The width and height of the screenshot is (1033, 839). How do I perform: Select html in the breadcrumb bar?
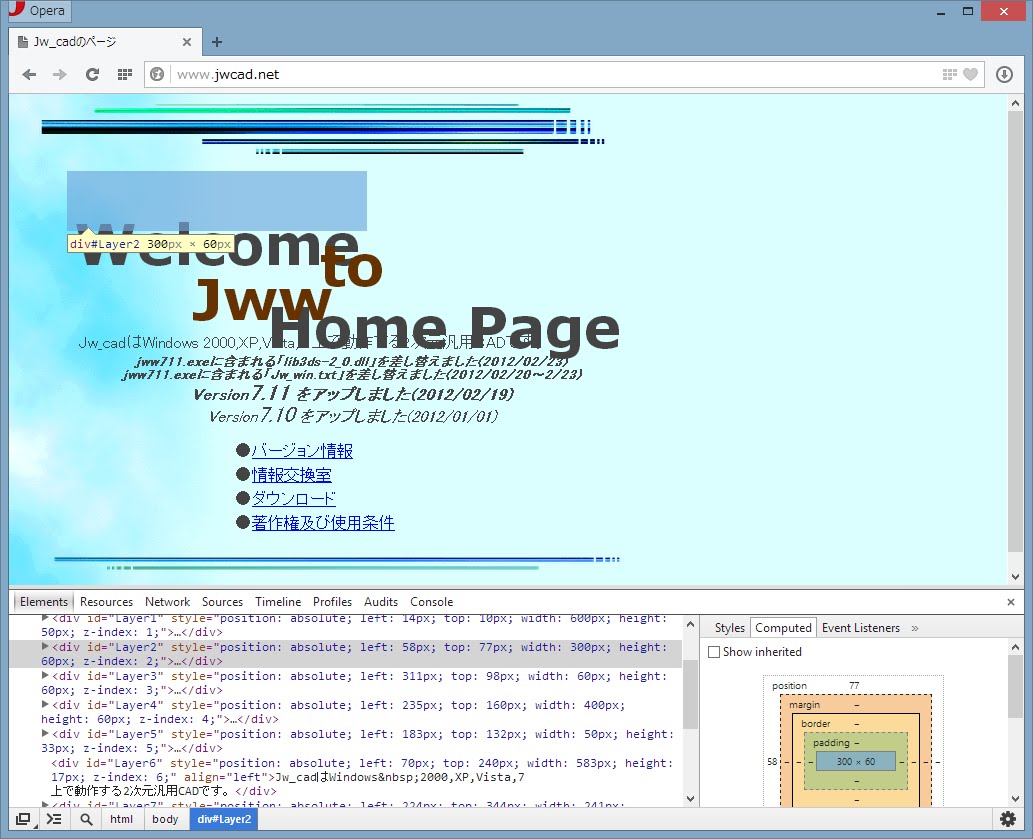pyautogui.click(x=121, y=819)
